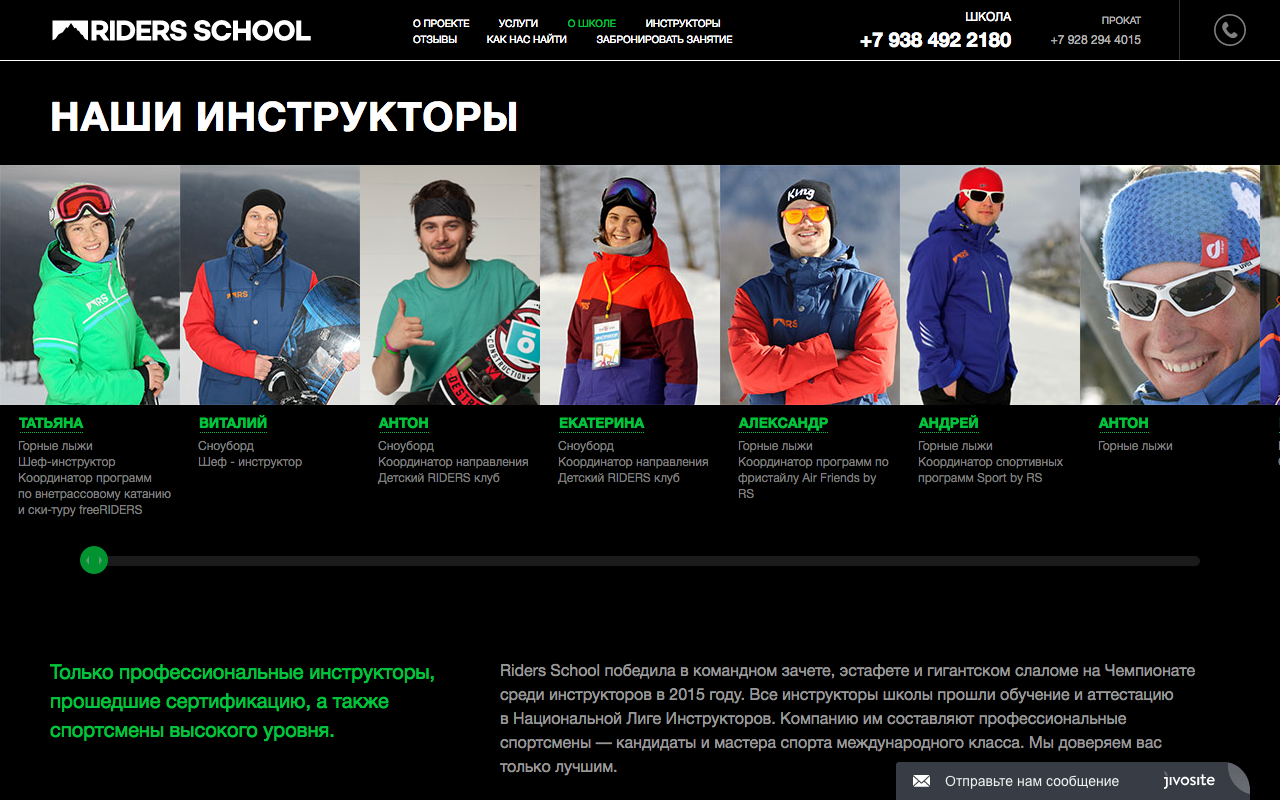Click the Виталий name link
Viewport: 1280px width, 800px height.
pos(233,423)
